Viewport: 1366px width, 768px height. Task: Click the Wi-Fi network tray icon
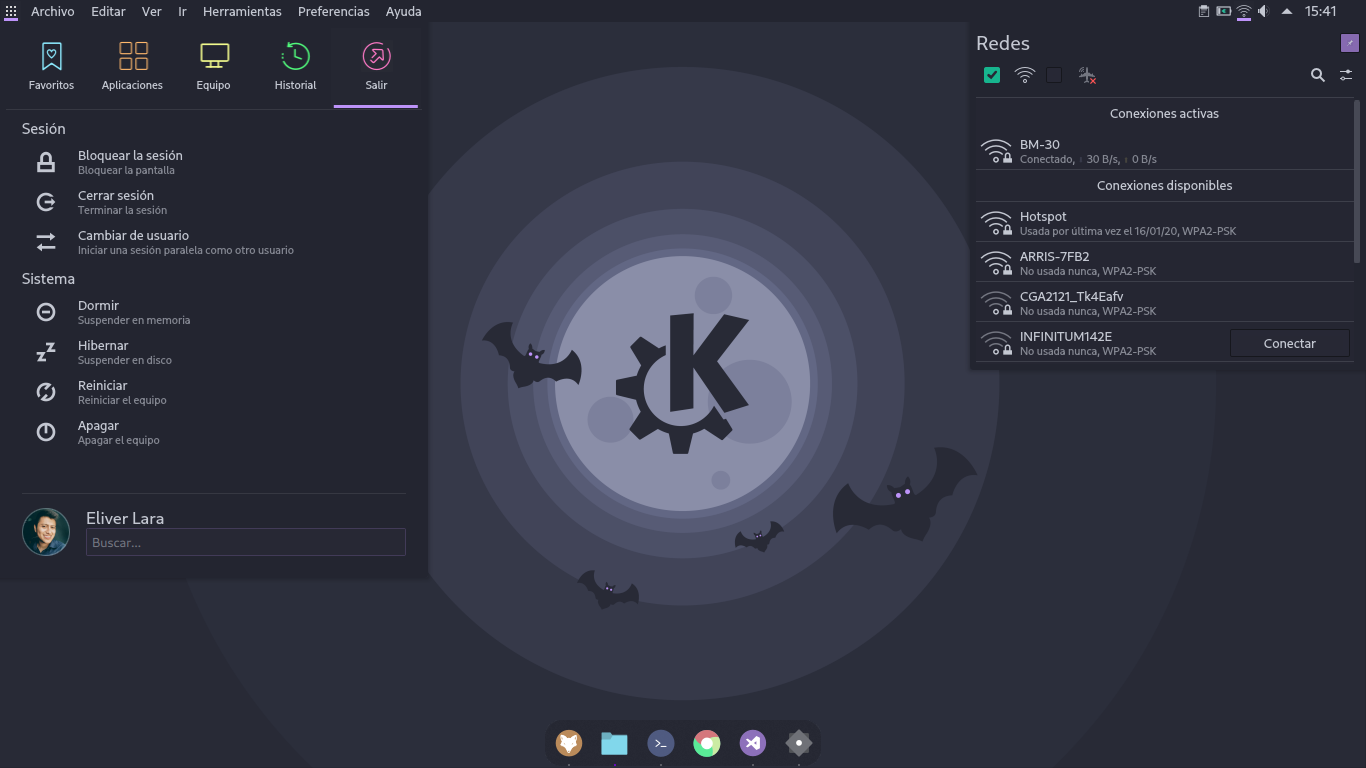(x=1244, y=11)
